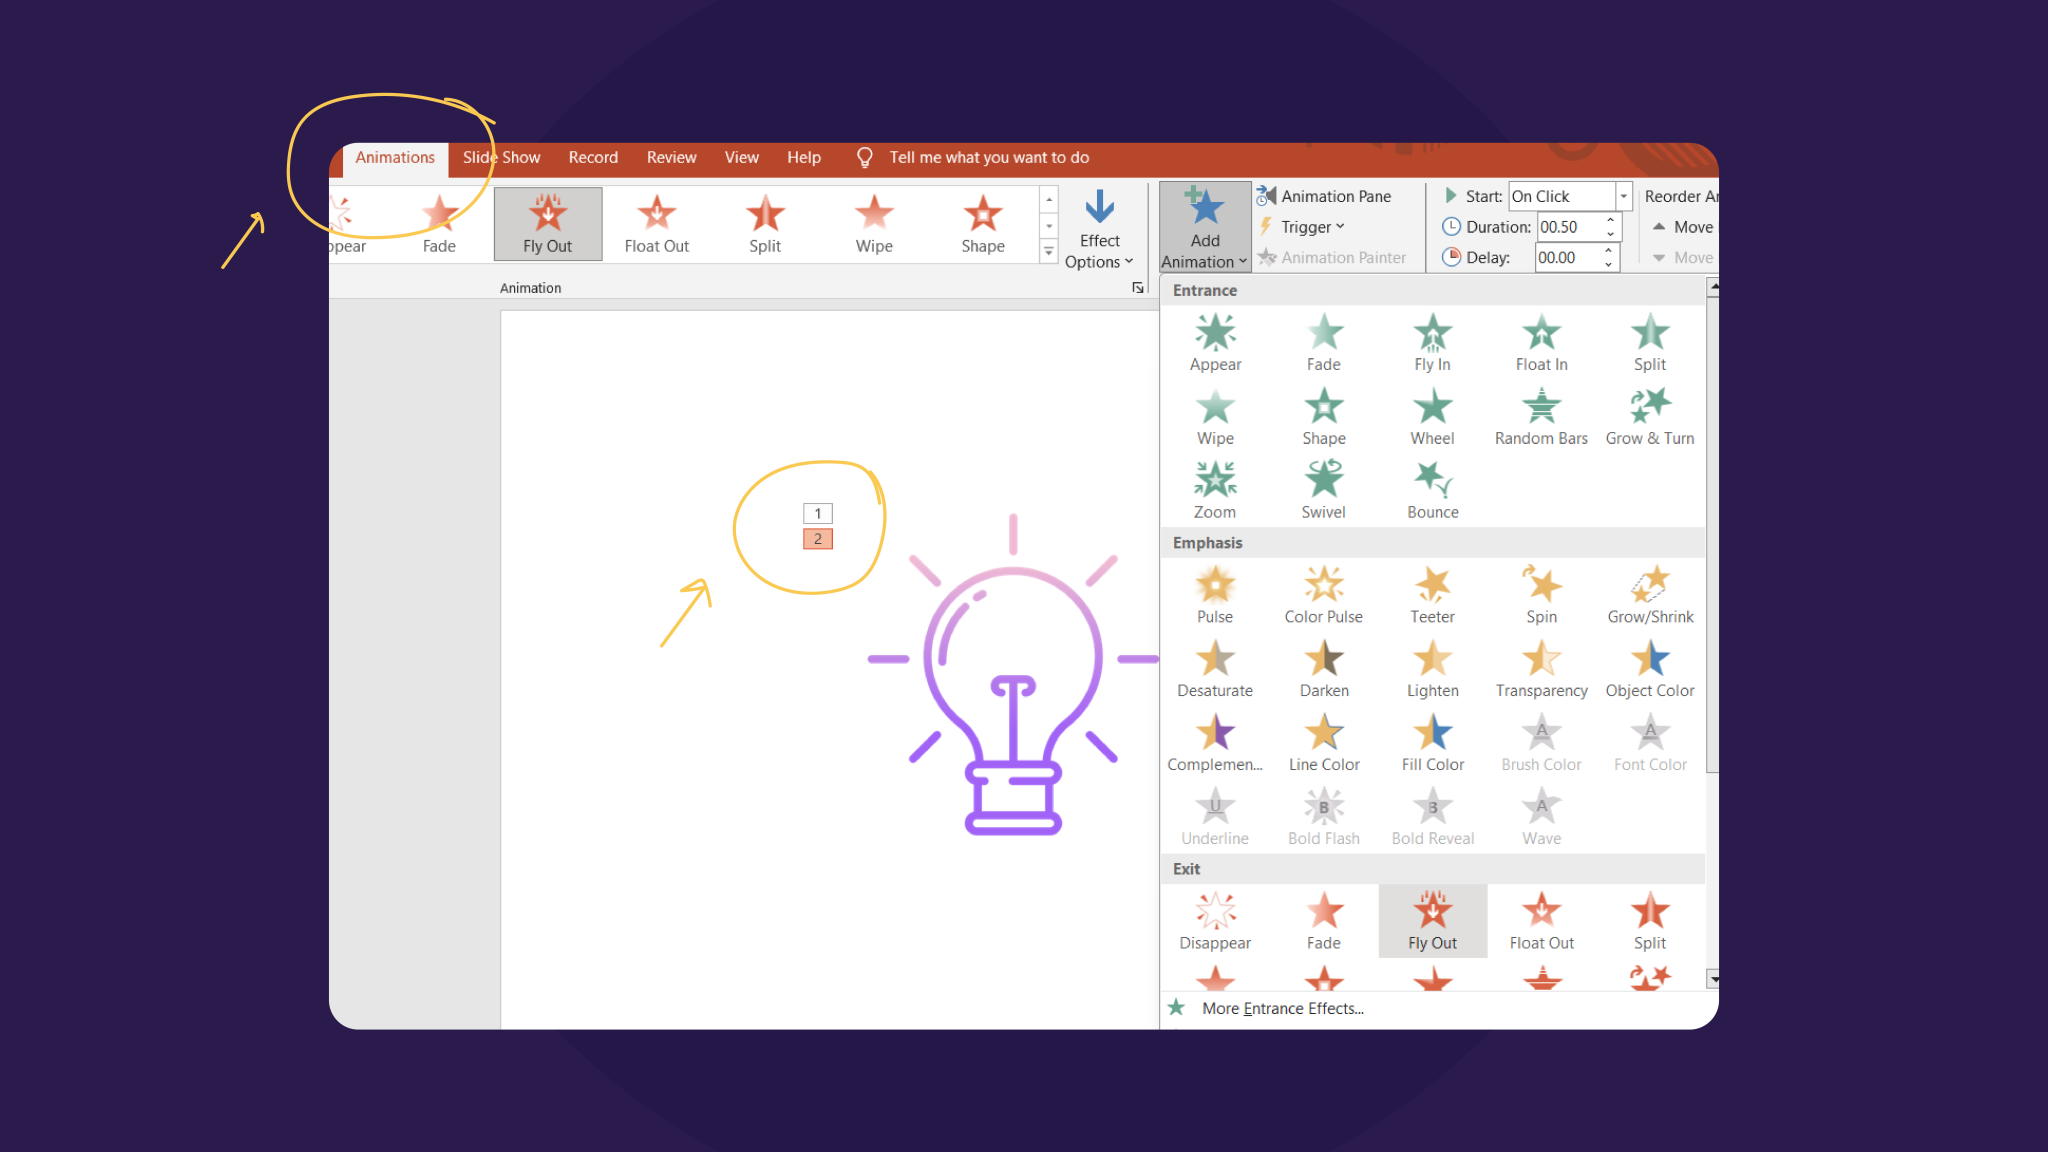
Task: Click animation order marker 1 on slide
Action: 818,514
